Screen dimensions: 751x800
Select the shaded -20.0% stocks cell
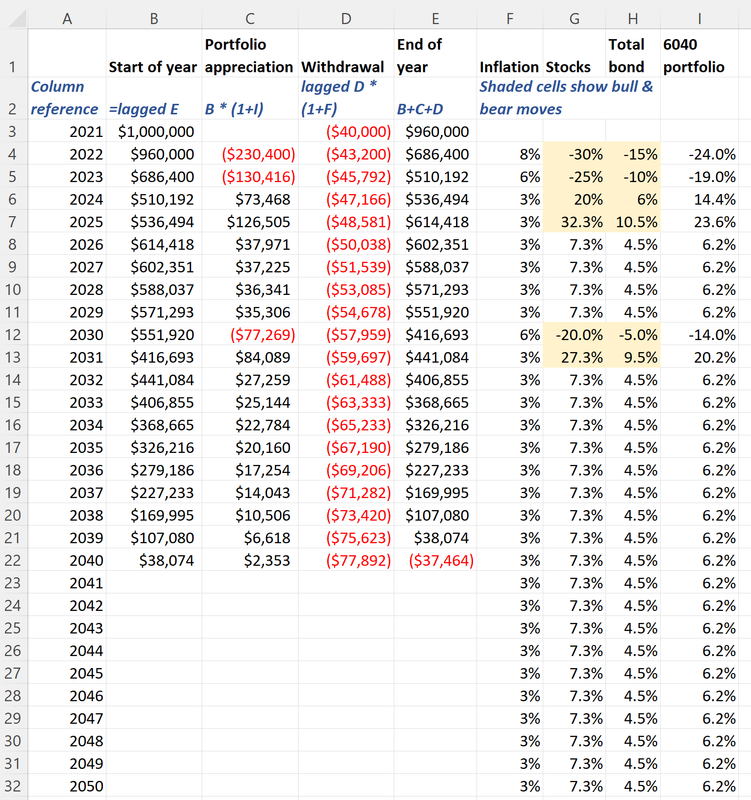[x=574, y=335]
